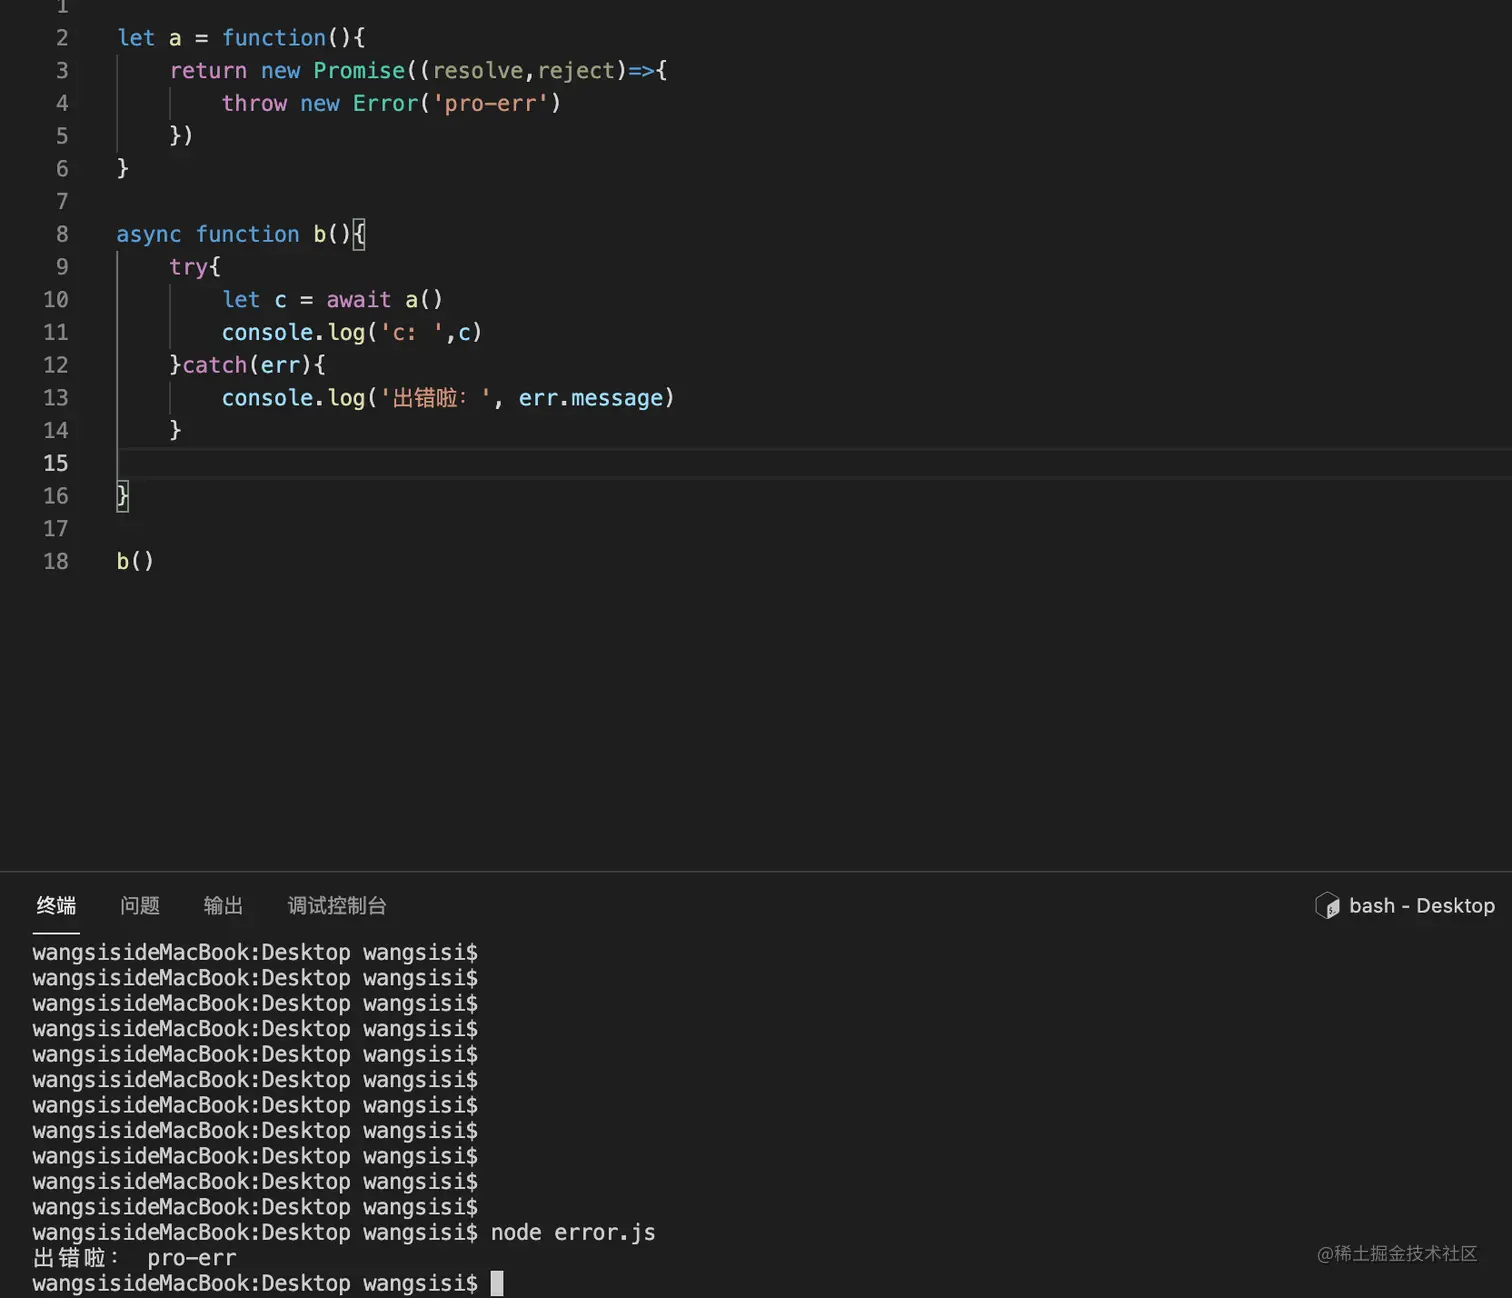This screenshot has height=1298, width=1512.
Task: Click 'err.message' on line 13
Action: (x=591, y=398)
